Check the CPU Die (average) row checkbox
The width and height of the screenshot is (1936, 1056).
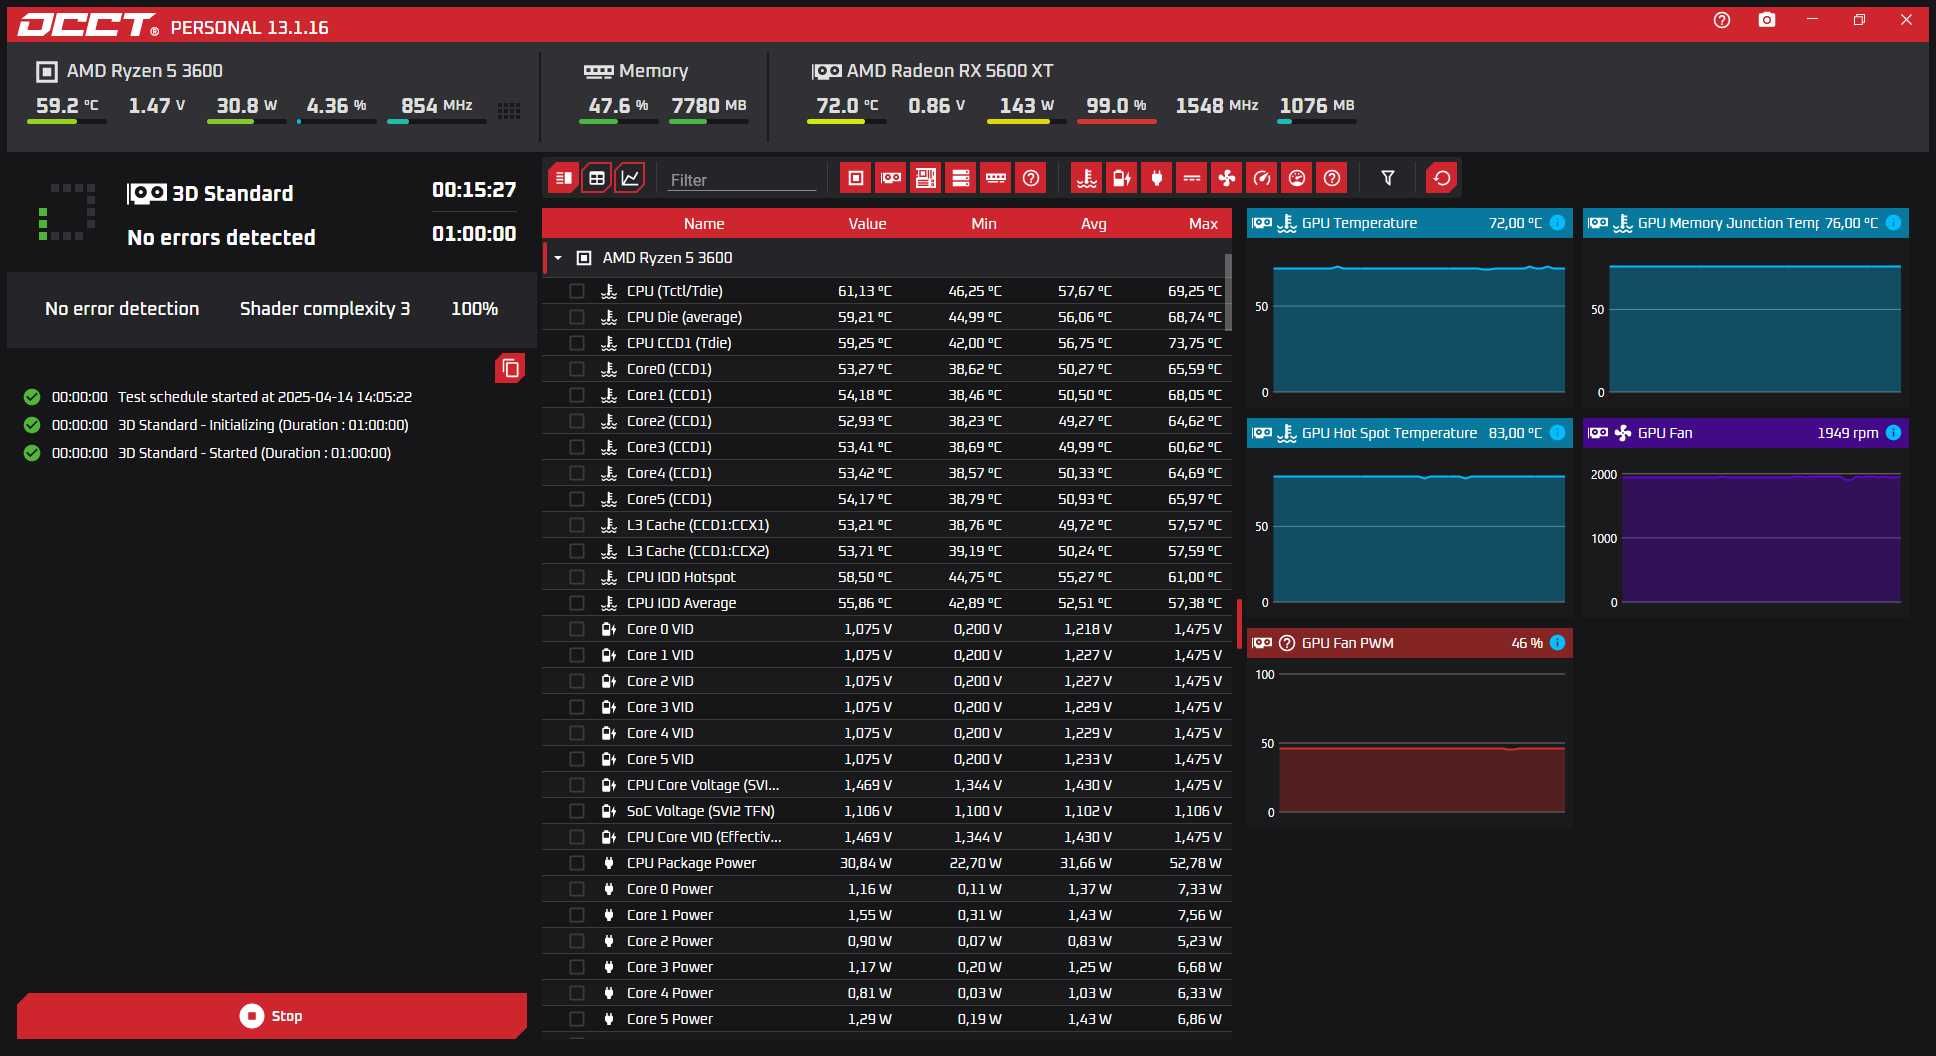[x=577, y=317]
